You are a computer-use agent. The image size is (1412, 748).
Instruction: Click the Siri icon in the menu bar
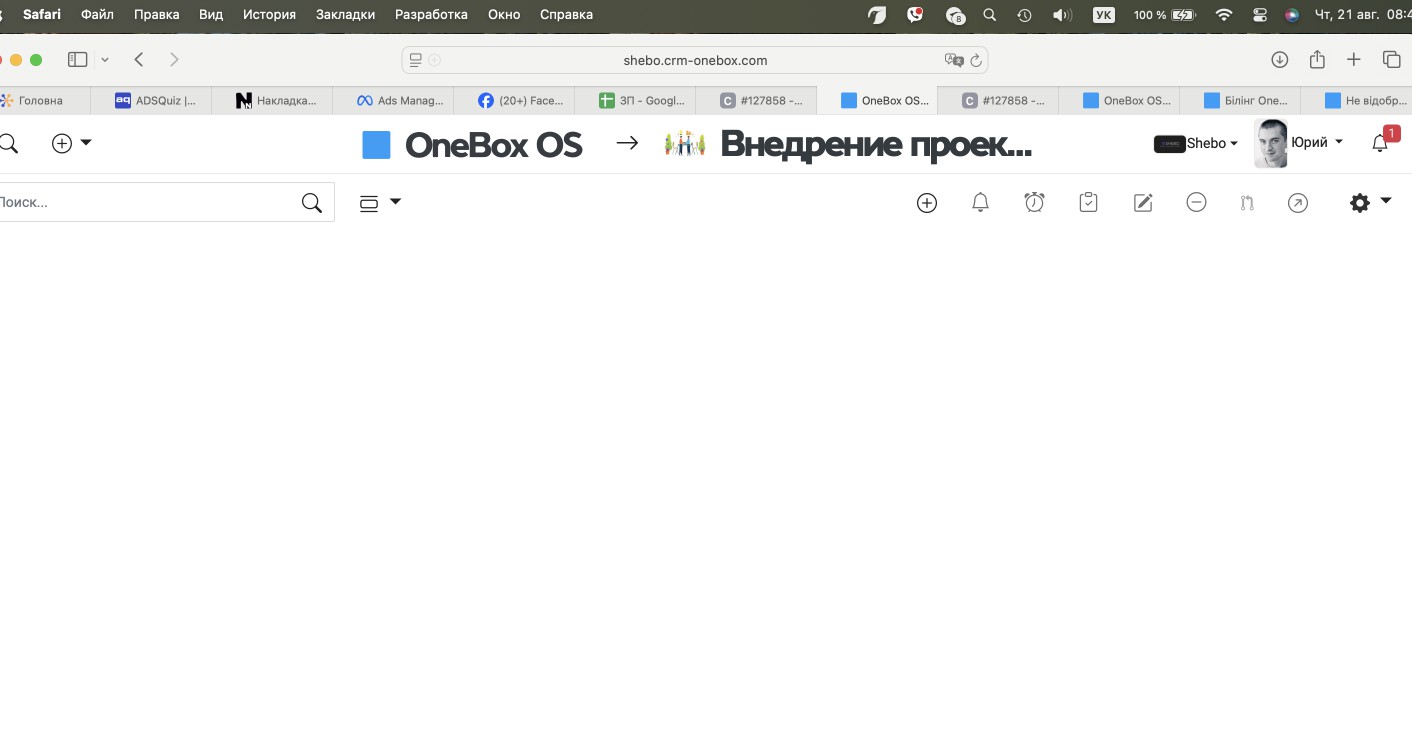tap(1292, 15)
